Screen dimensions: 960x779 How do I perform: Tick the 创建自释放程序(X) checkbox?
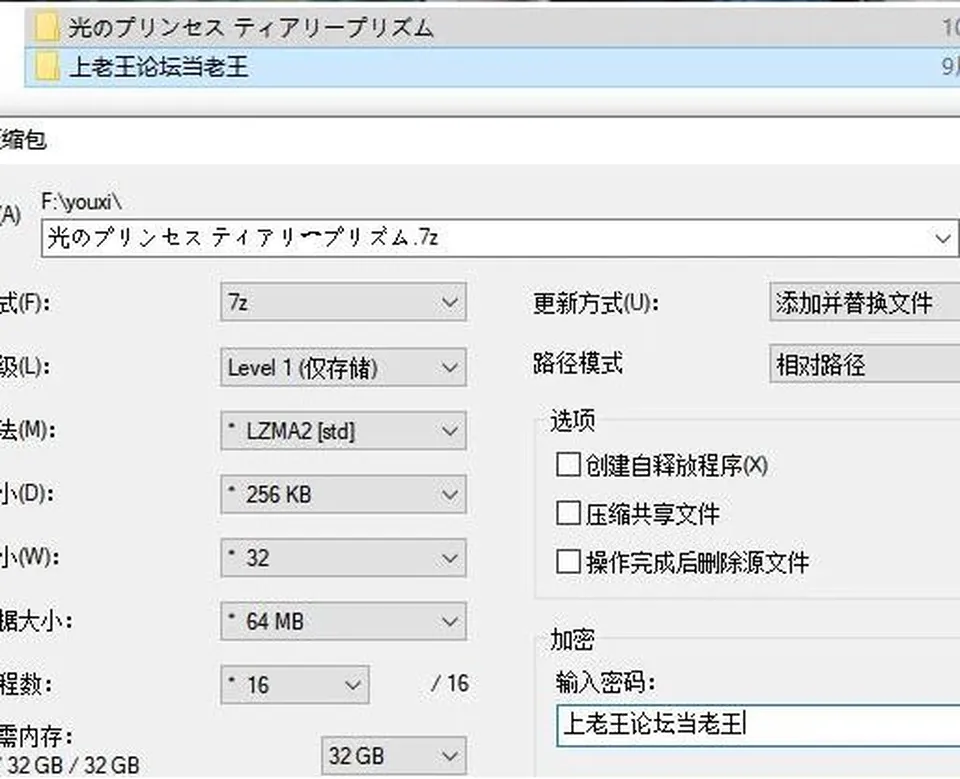(x=568, y=464)
